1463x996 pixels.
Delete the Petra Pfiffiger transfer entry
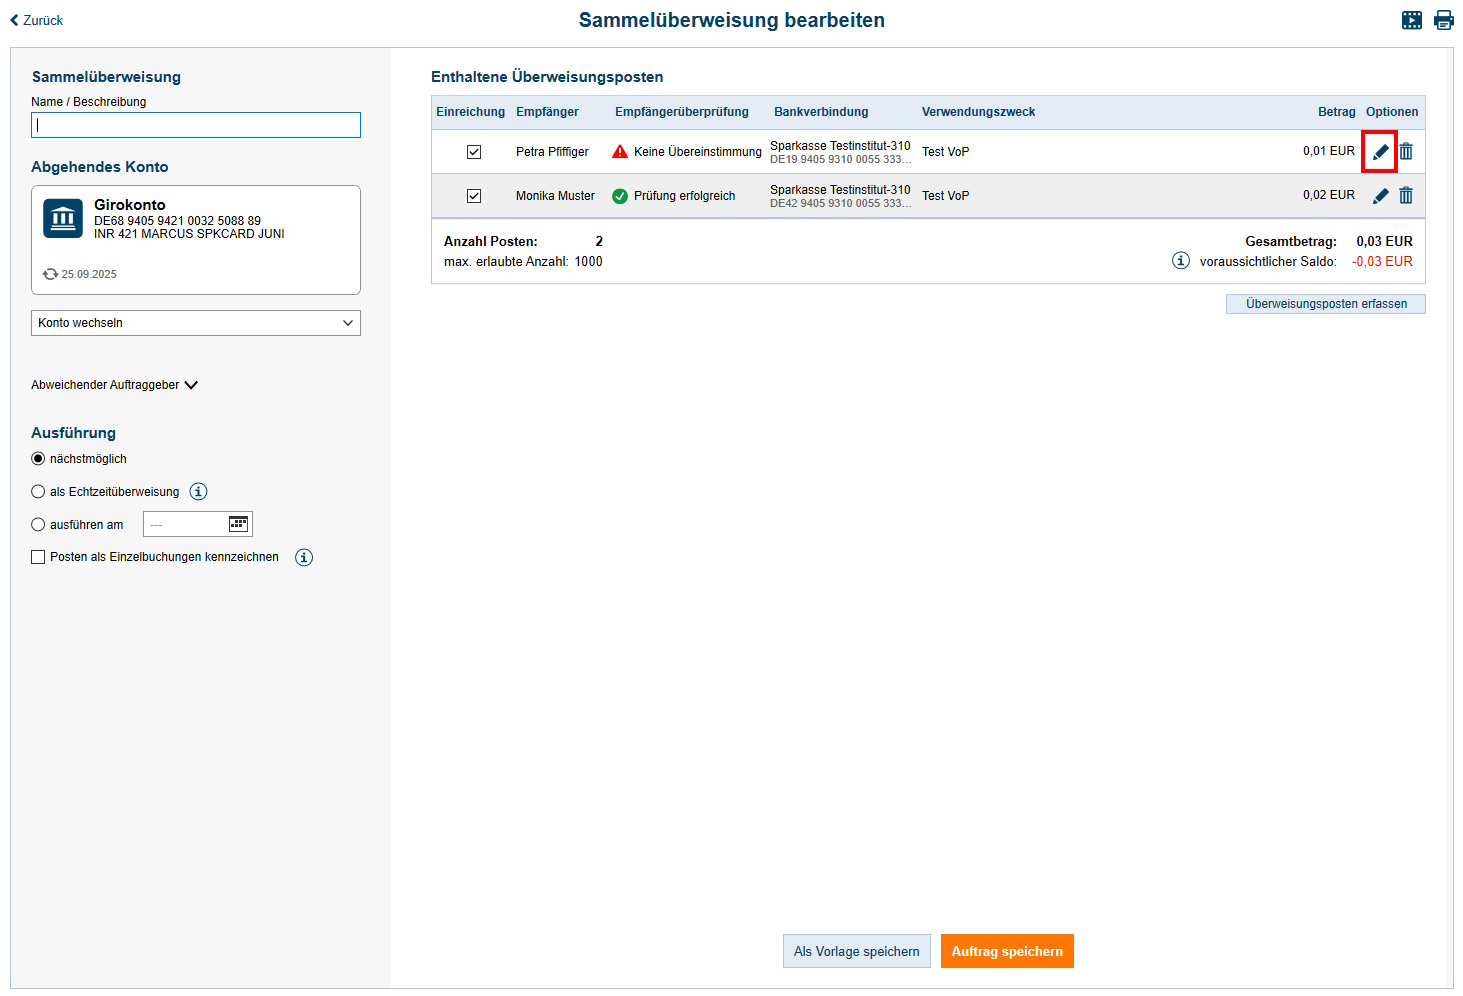(1406, 152)
